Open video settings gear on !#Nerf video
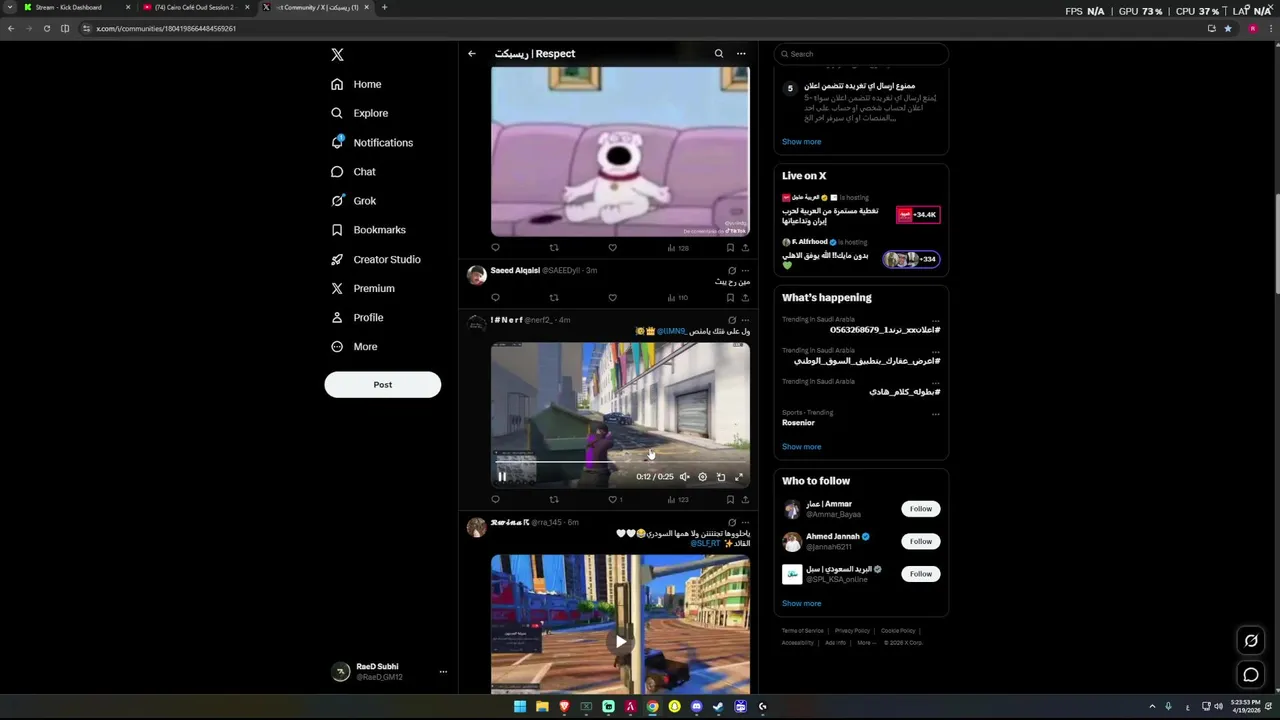 click(x=702, y=477)
